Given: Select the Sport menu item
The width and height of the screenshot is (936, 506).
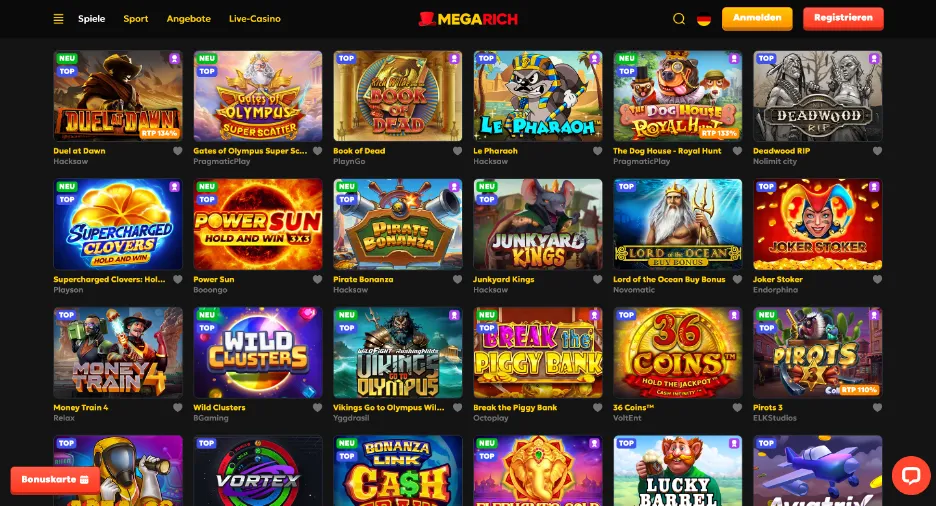Looking at the screenshot, I should click(x=136, y=18).
